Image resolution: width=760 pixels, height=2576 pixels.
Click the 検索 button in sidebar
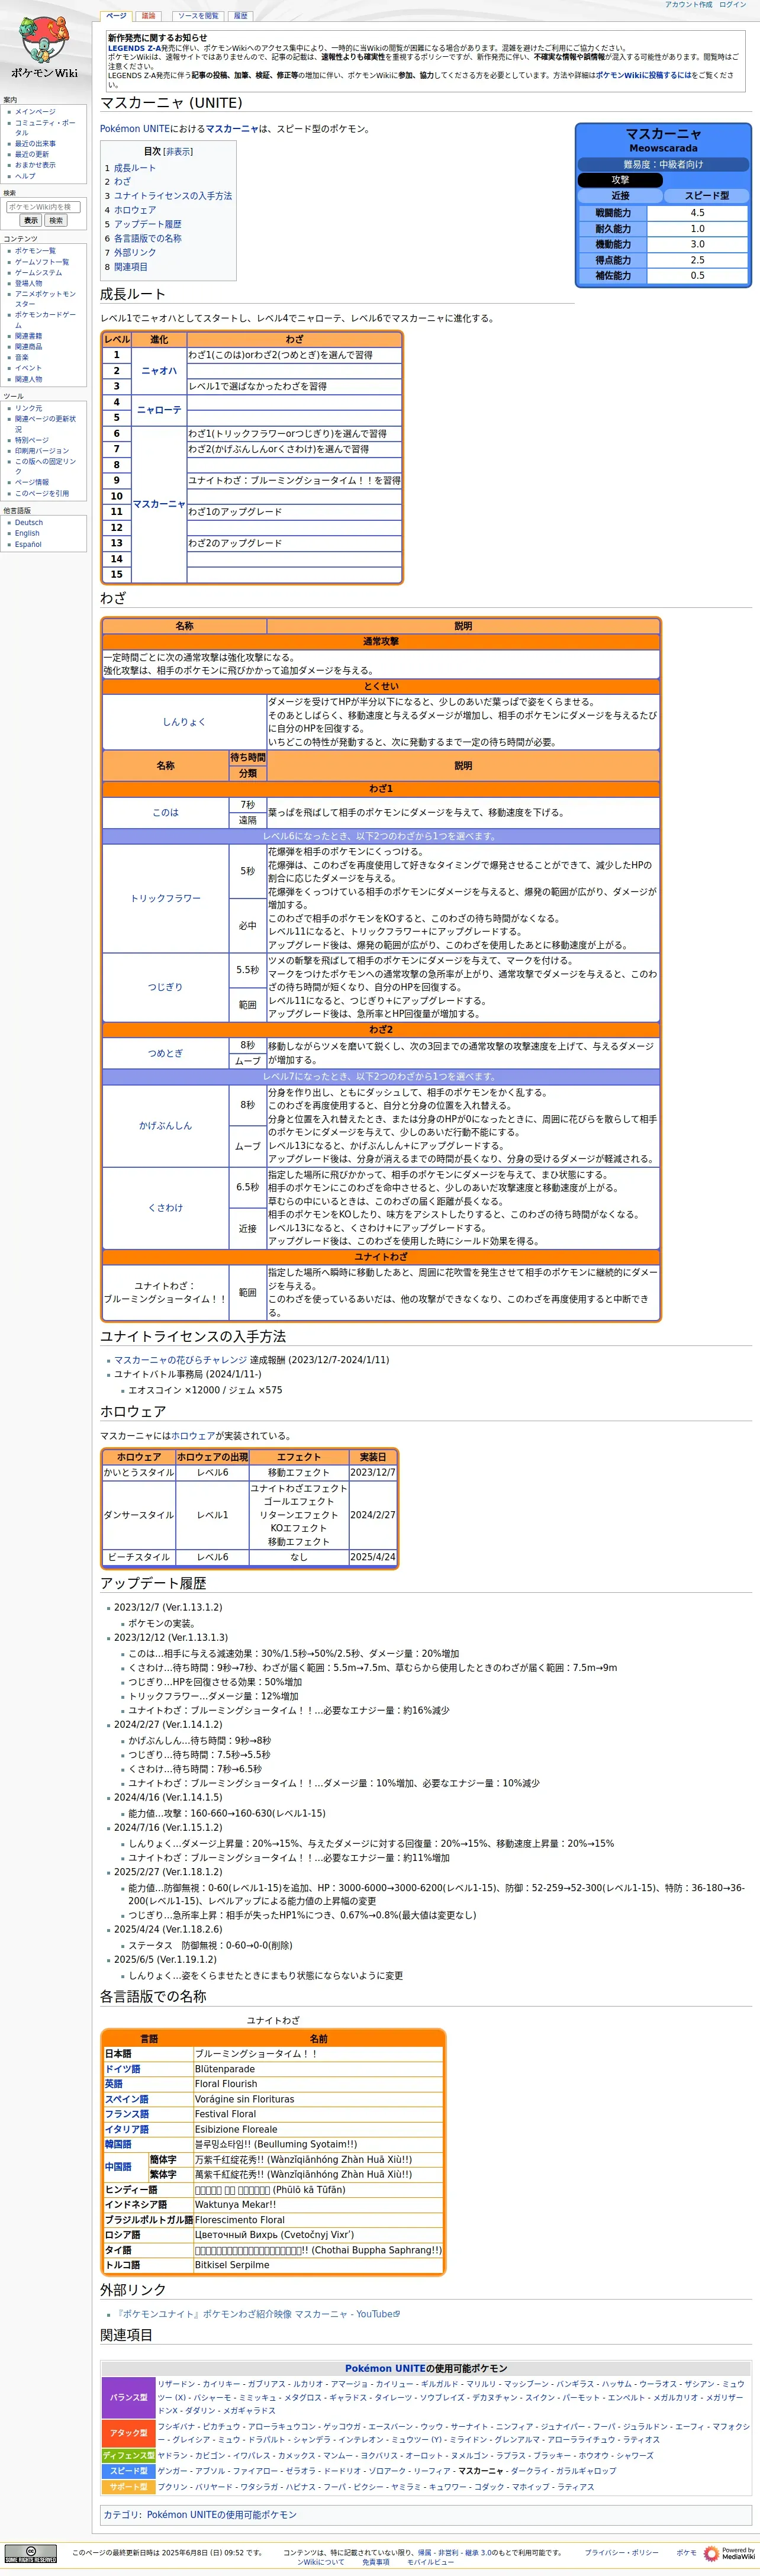(x=56, y=221)
